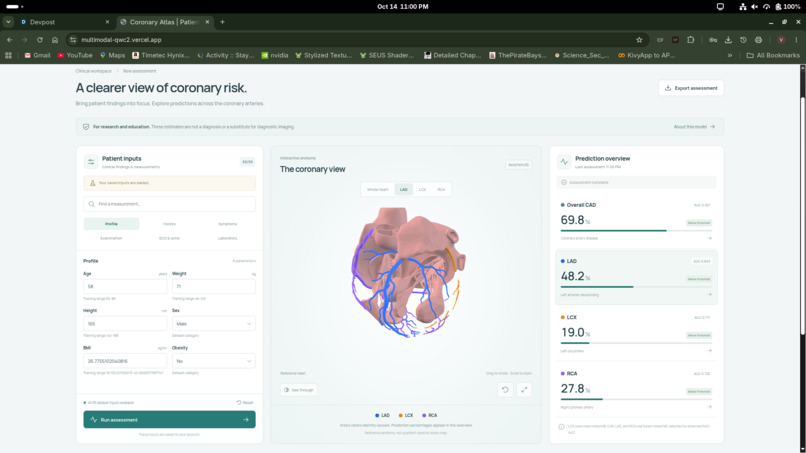Open RCA card details arrow

[709, 407]
